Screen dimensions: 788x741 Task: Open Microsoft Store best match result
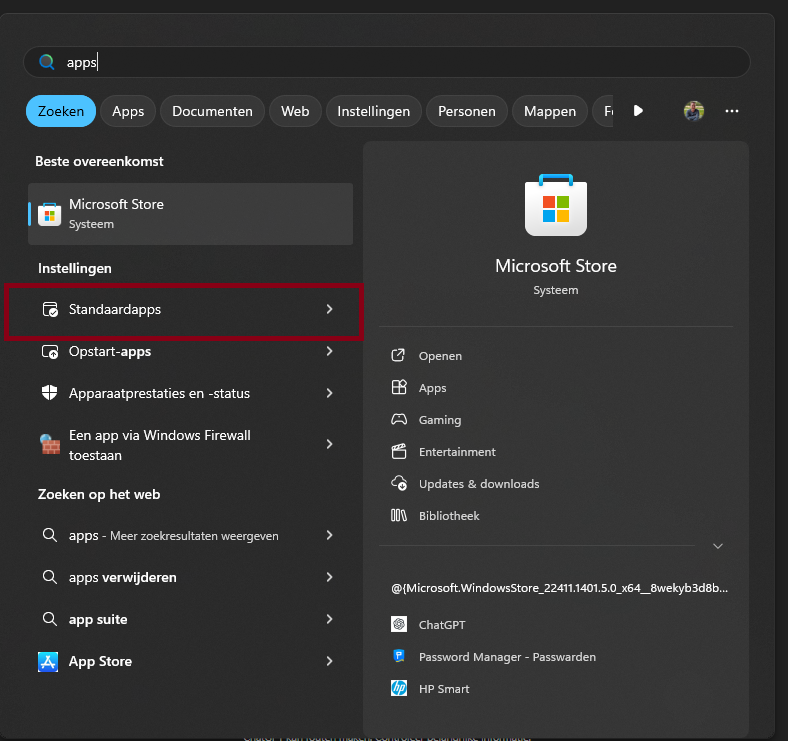190,214
